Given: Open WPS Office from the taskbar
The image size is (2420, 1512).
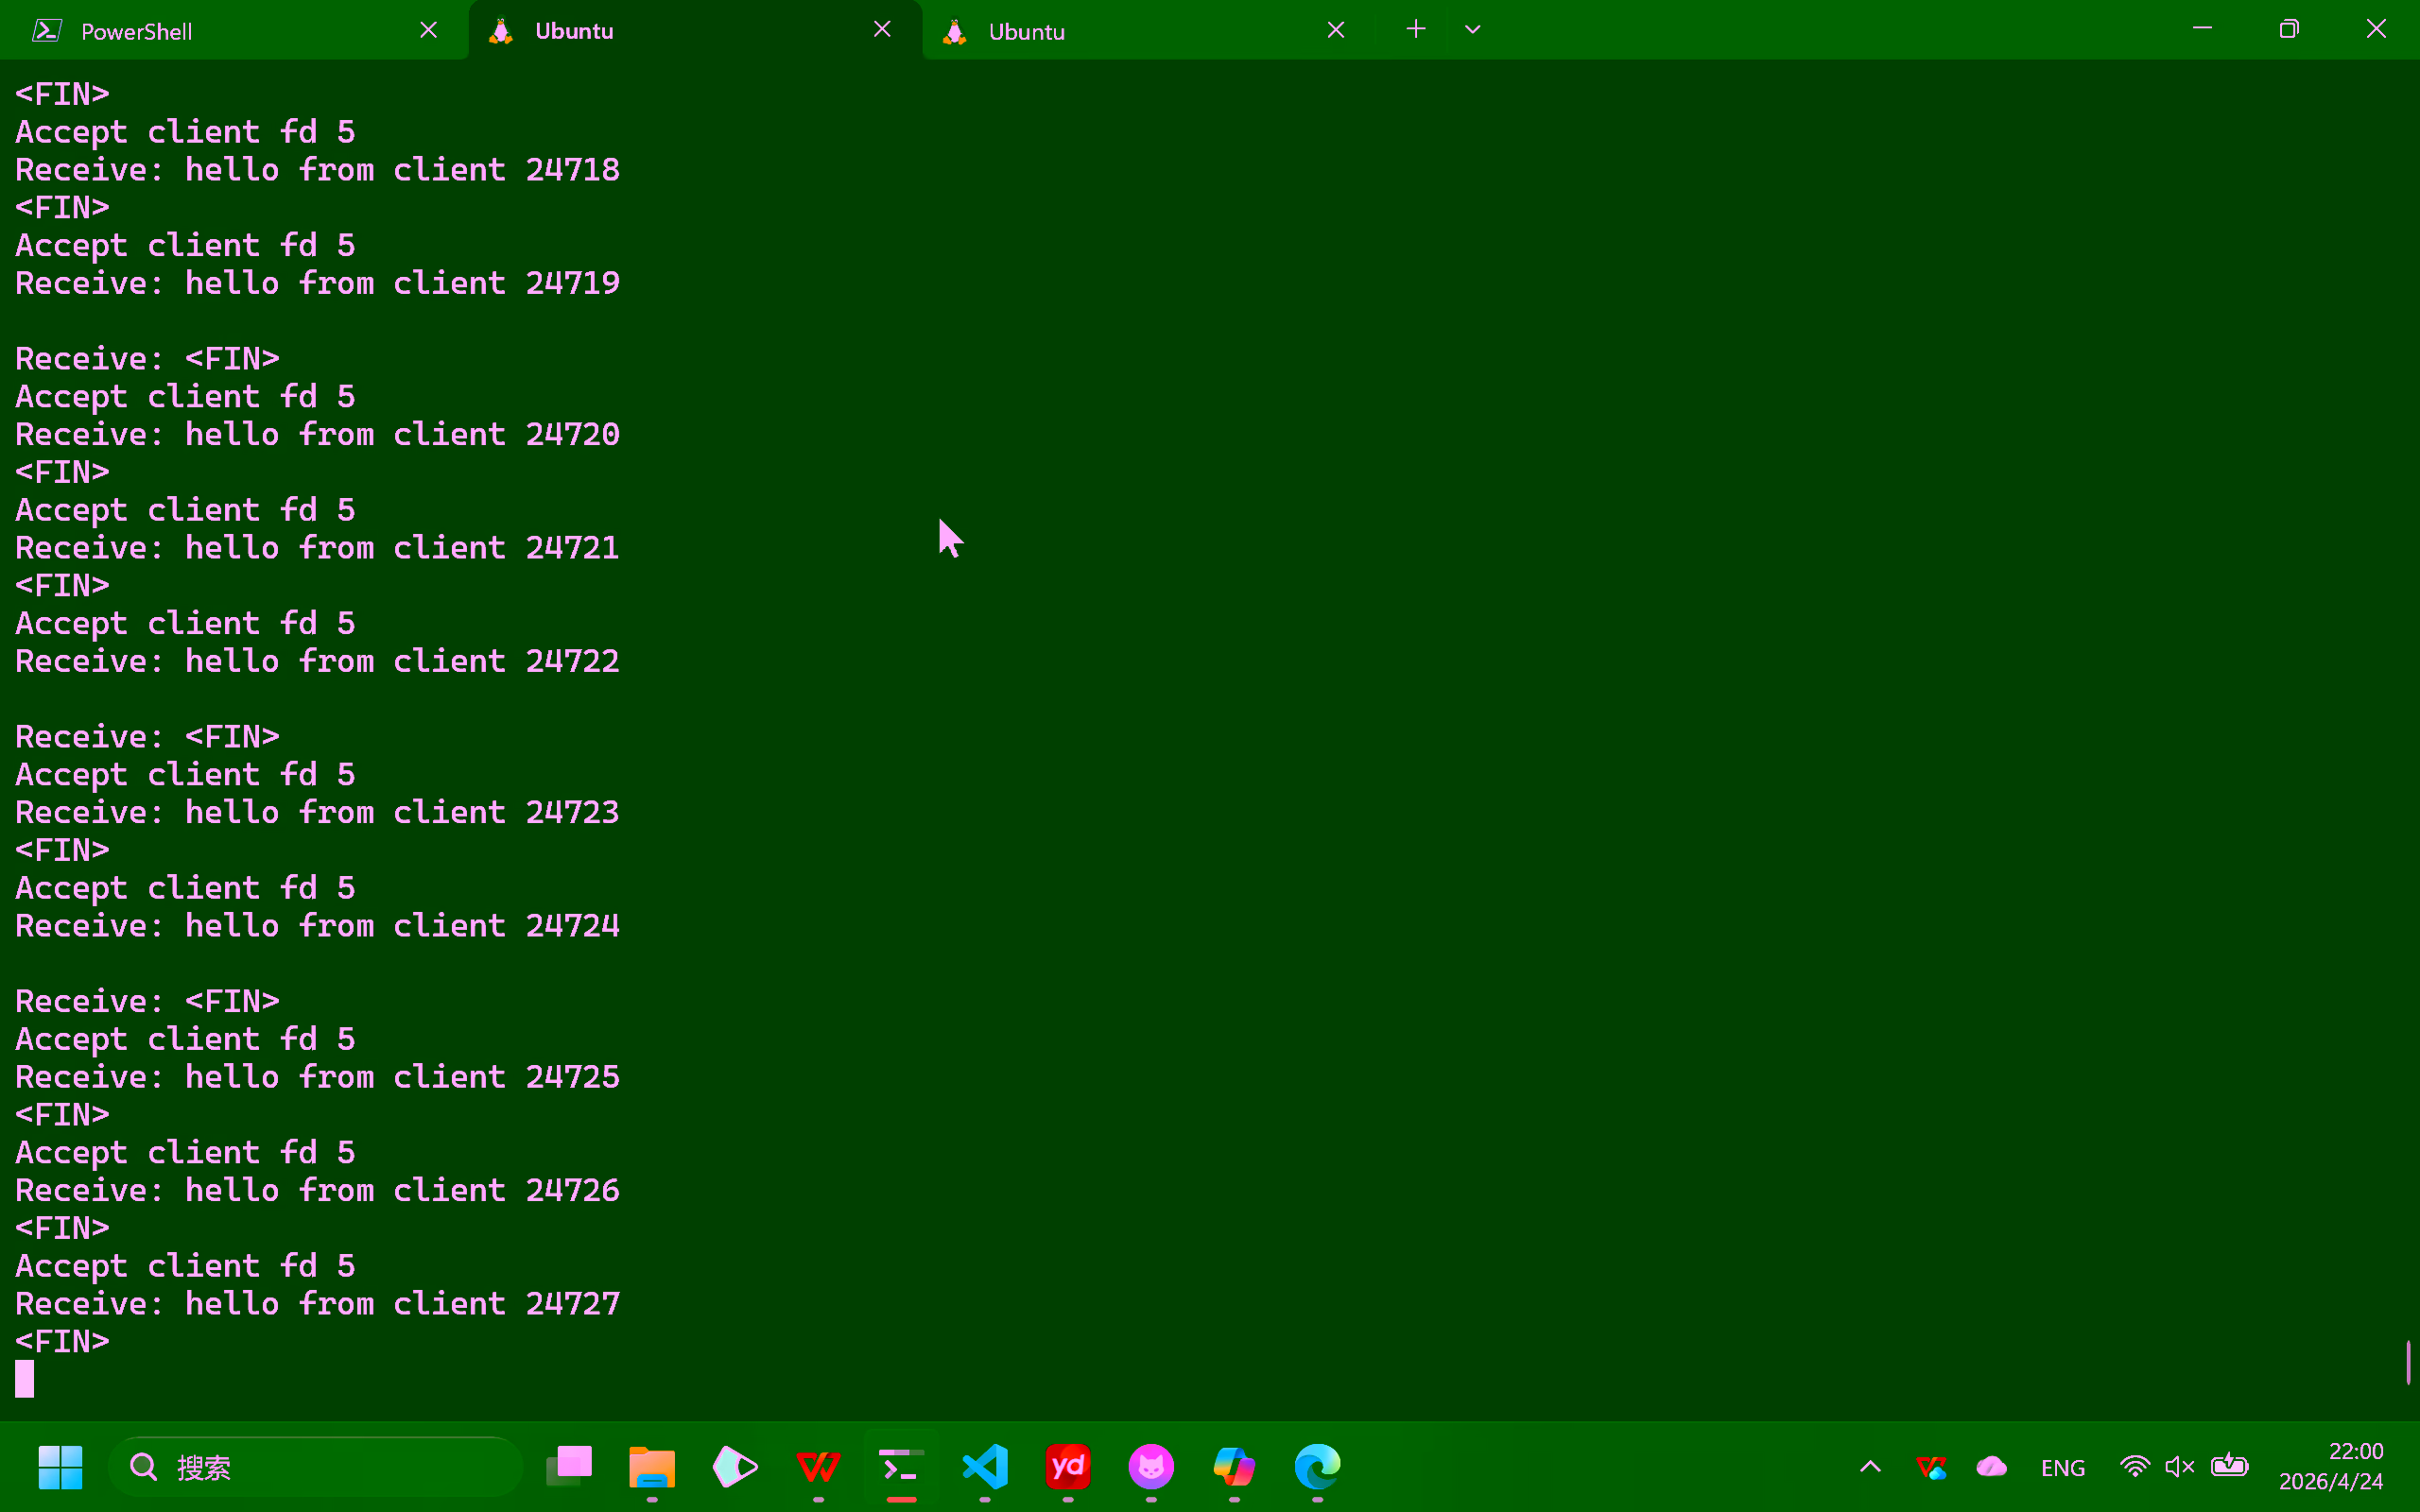Looking at the screenshot, I should [818, 1467].
